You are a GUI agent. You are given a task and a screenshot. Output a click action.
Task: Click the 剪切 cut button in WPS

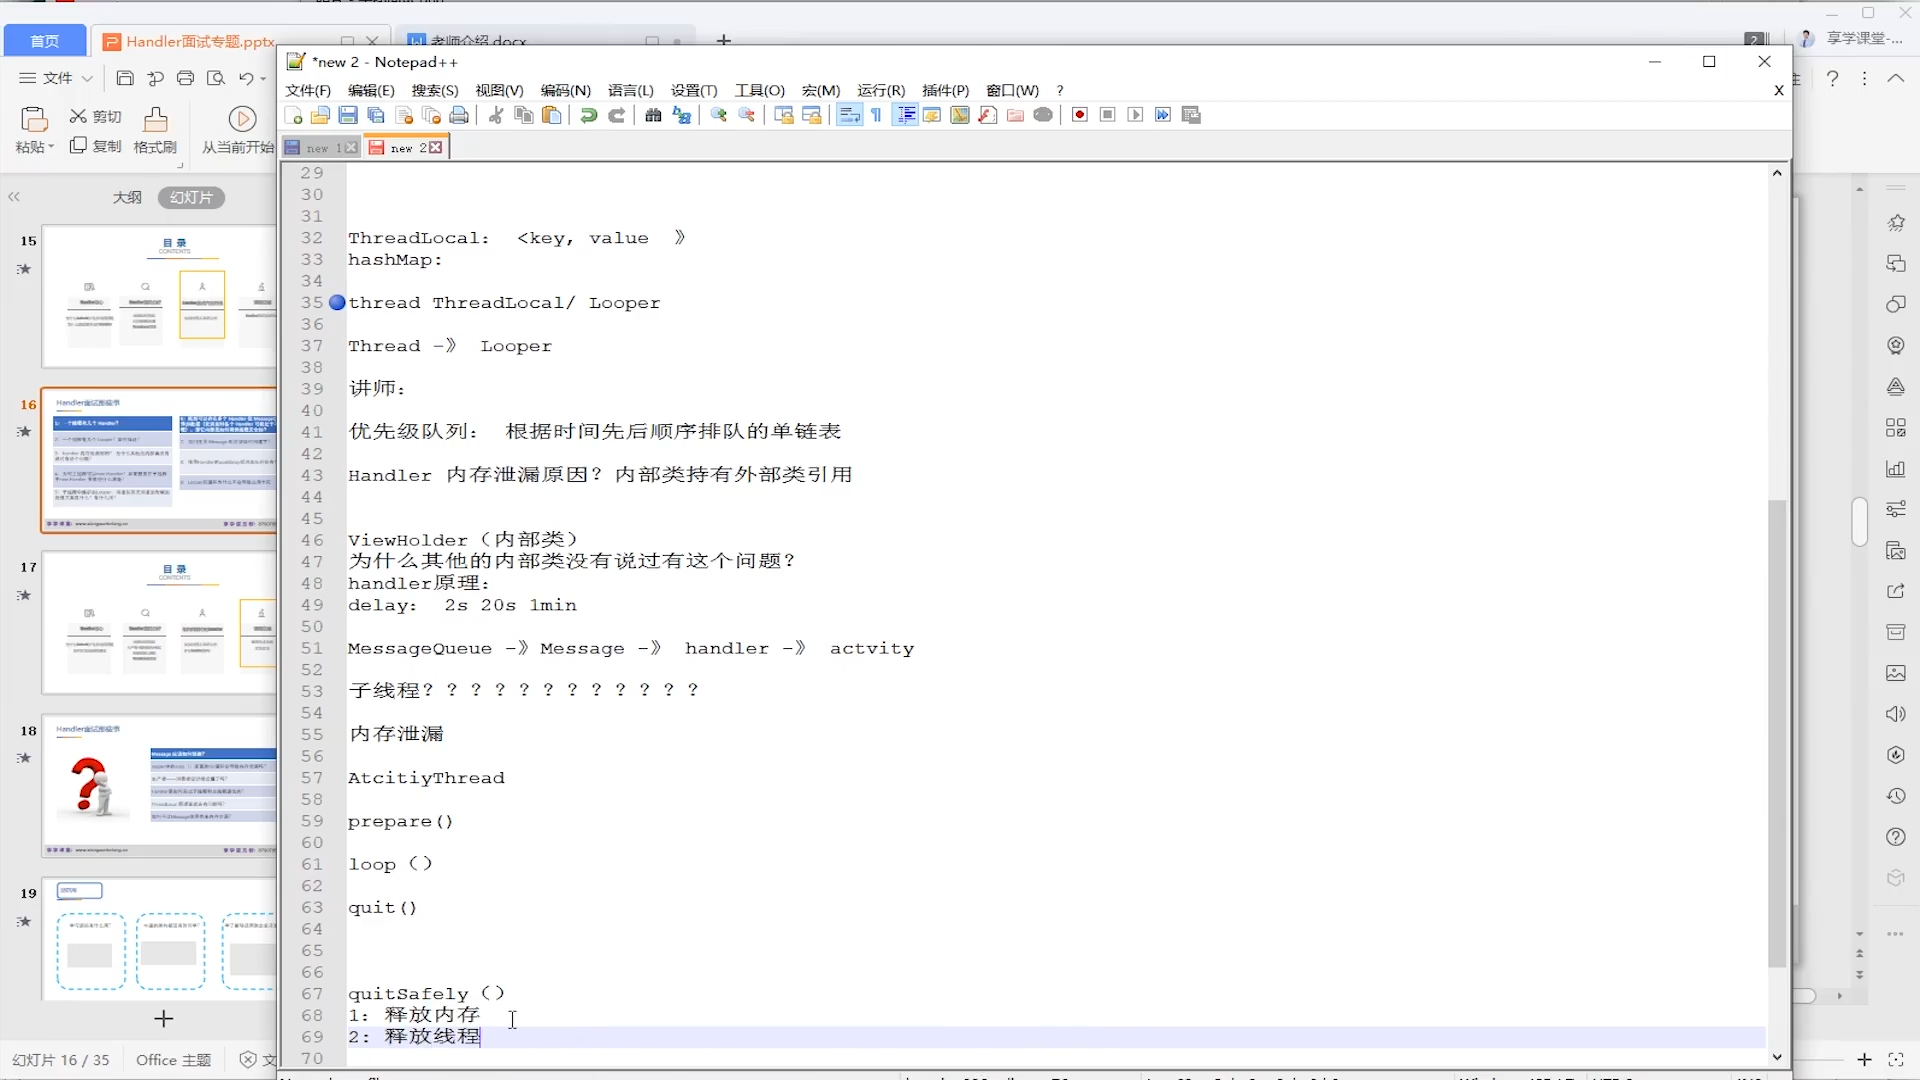click(95, 116)
